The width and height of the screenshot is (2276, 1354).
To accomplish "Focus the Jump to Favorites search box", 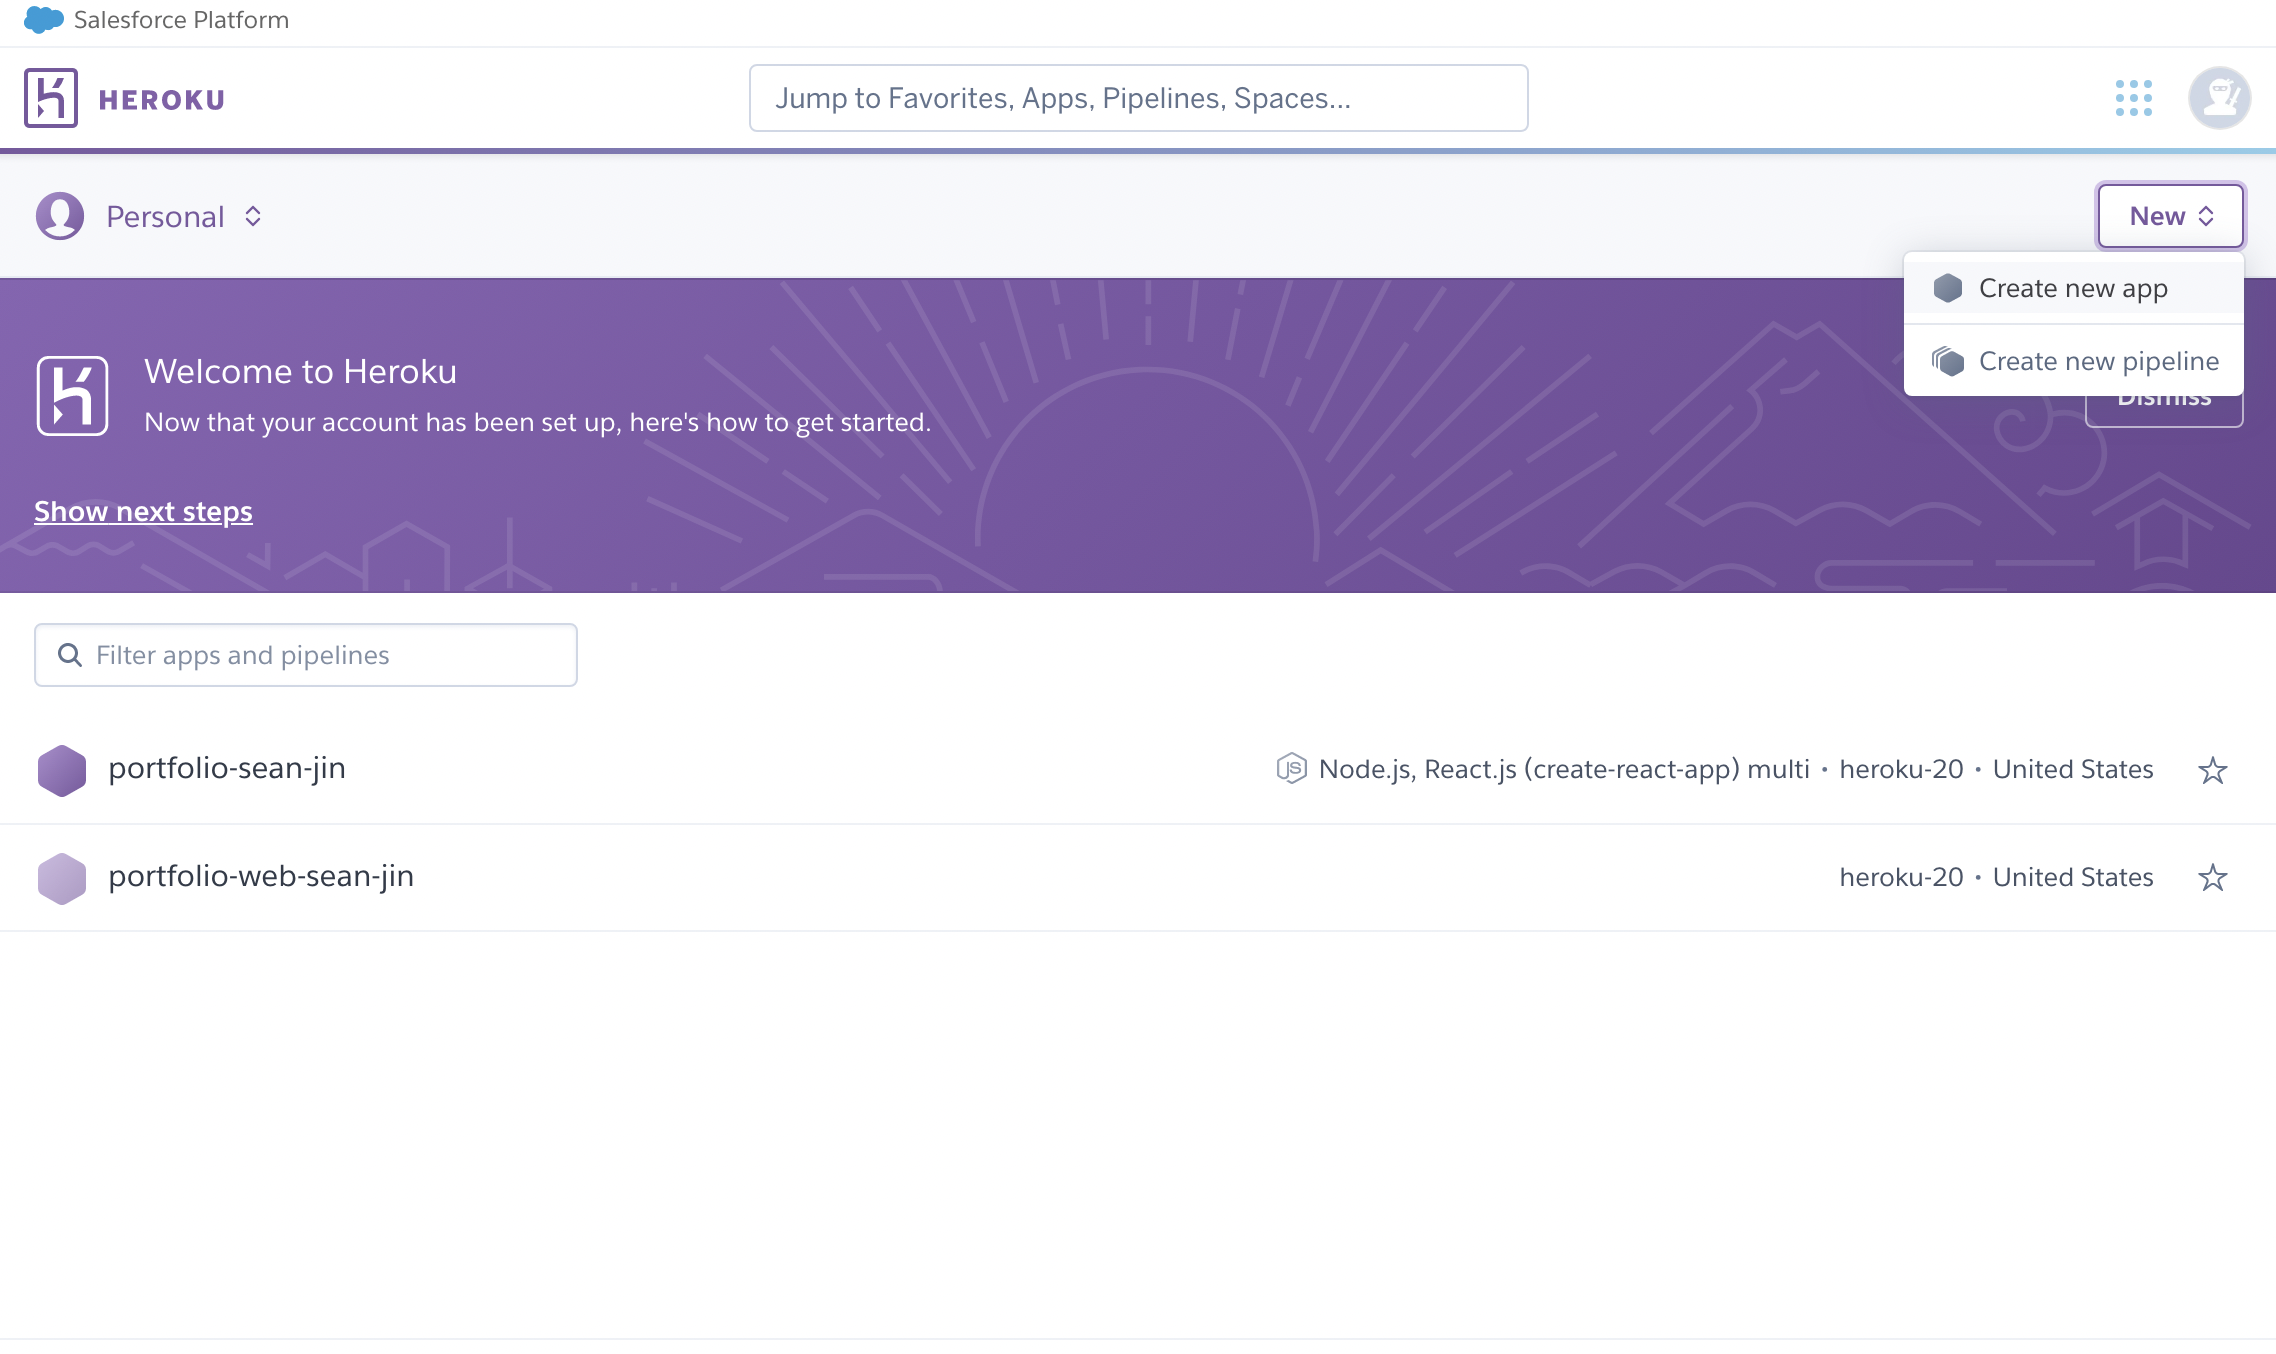I will tap(1138, 98).
